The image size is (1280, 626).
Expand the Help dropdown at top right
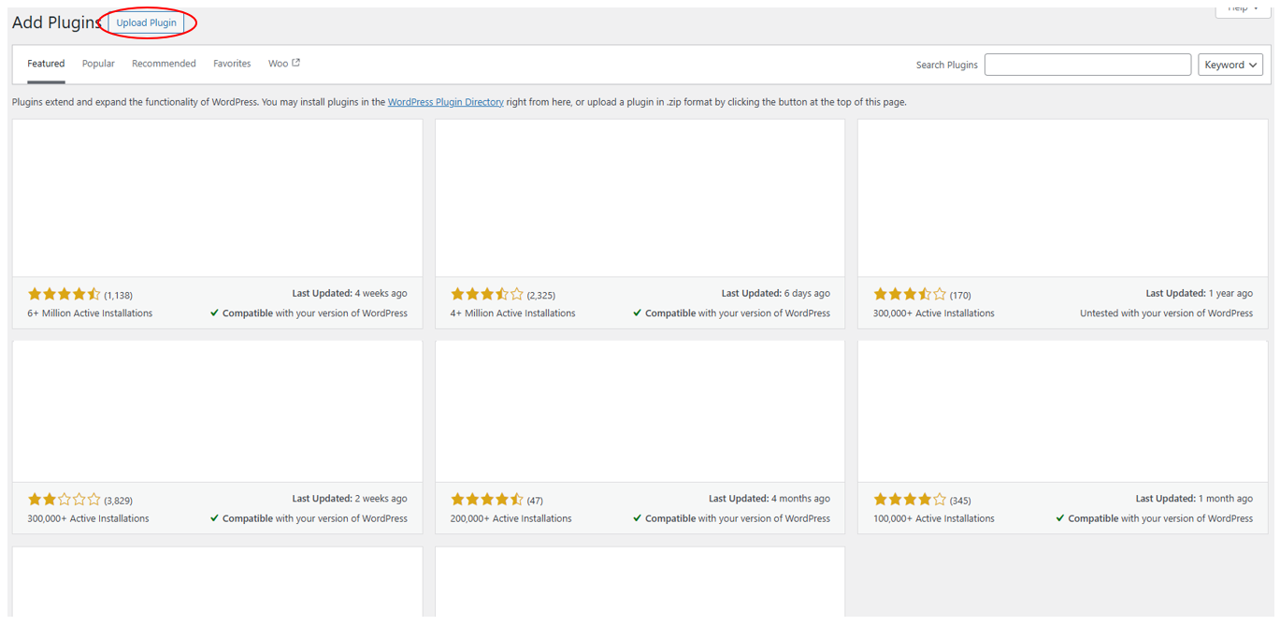[1243, 8]
